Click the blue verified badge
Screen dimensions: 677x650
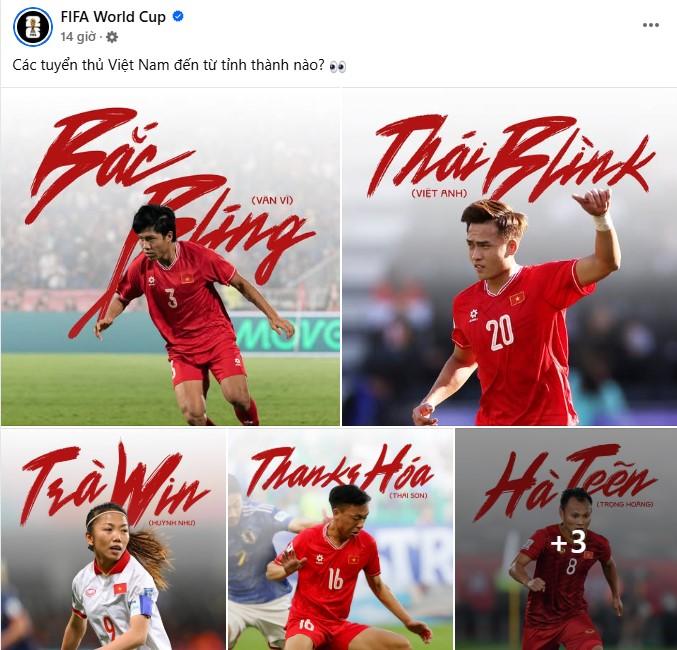coord(178,16)
